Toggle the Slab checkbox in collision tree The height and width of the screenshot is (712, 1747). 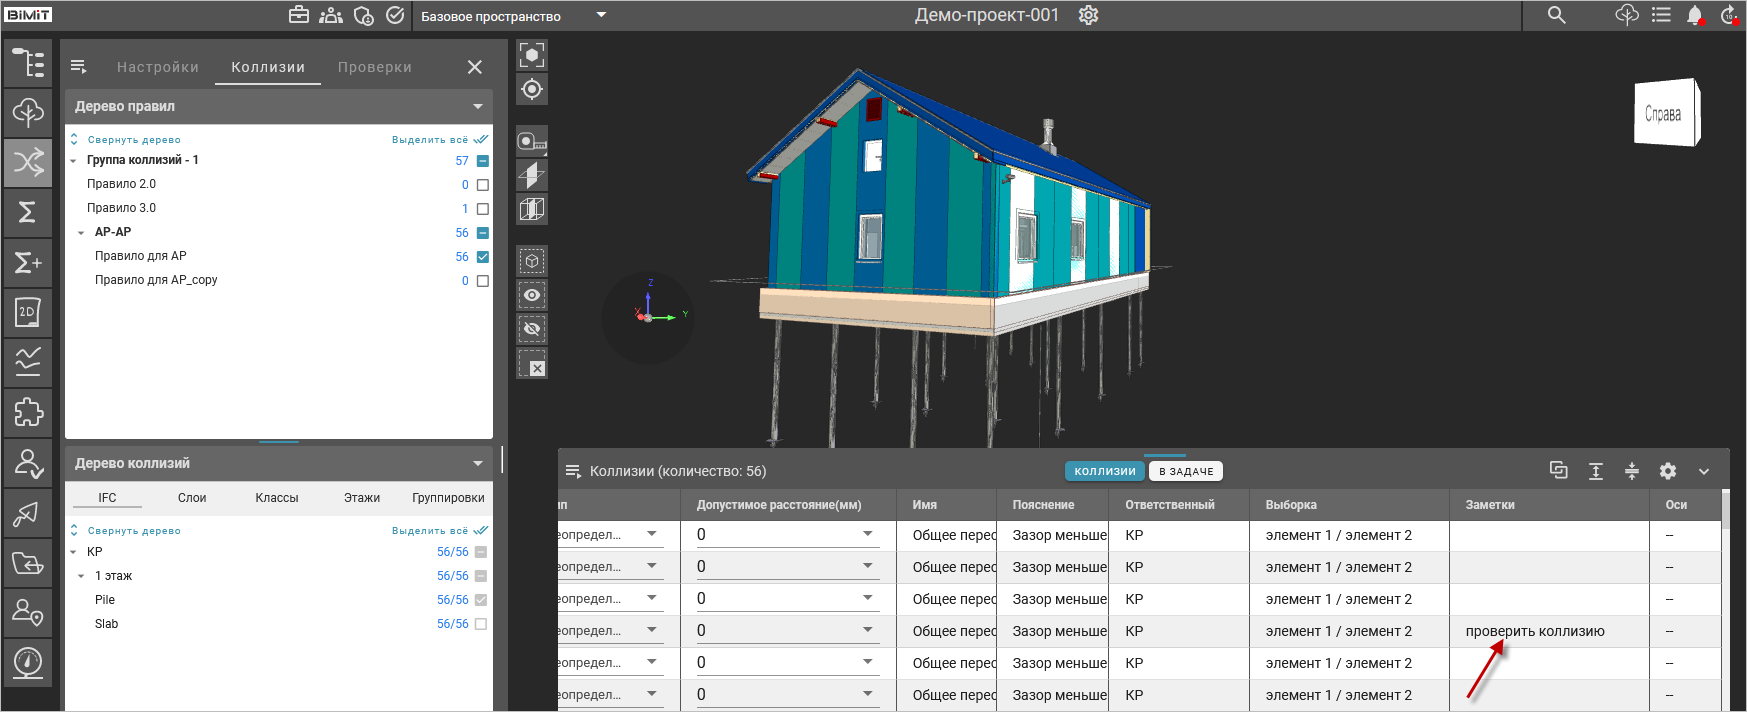click(x=481, y=624)
